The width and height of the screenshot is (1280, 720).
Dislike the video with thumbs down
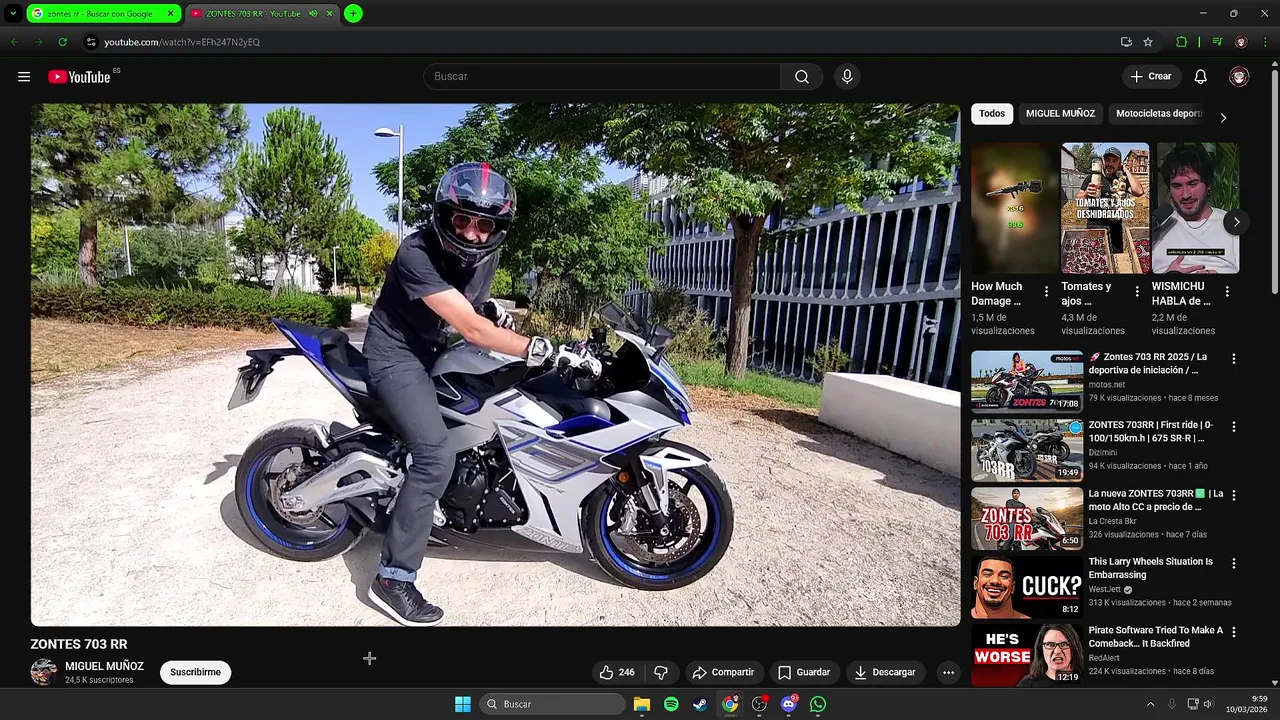point(660,672)
